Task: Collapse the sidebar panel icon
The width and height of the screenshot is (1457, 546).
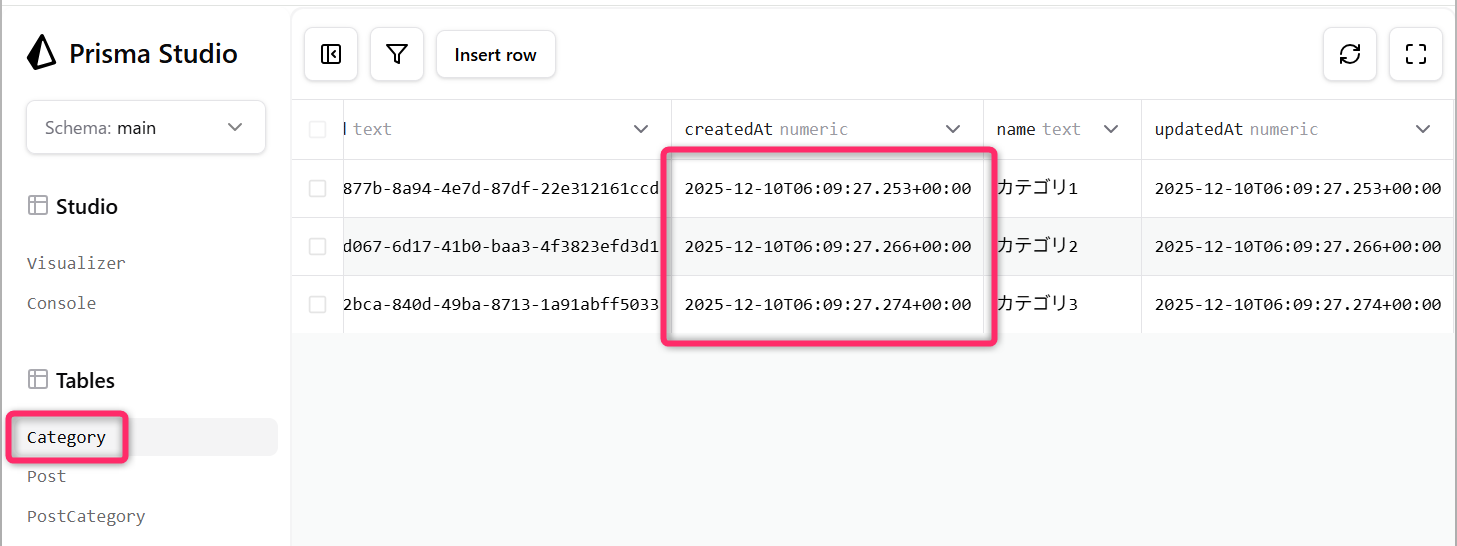Action: (x=331, y=54)
